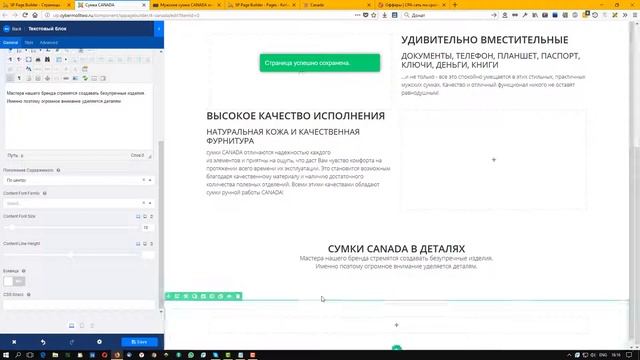The height and width of the screenshot is (360, 640).
Task: Click the print icon in editor toolbar
Action: tap(38, 60)
